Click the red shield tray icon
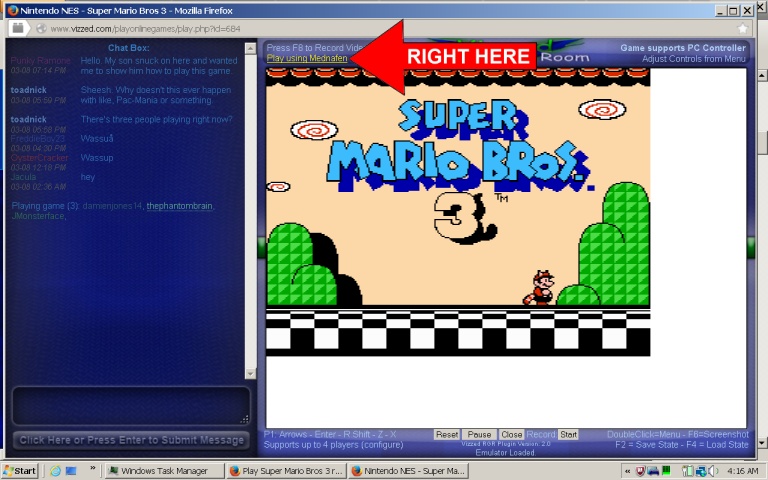 click(640, 471)
